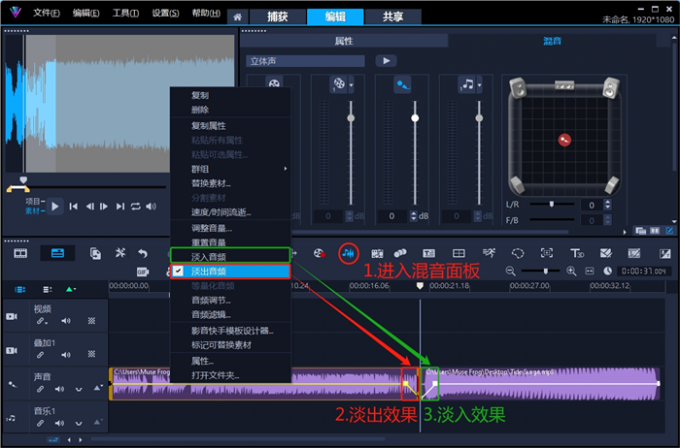
Task: Open the customize toolbar tools icon
Action: click(x=120, y=253)
